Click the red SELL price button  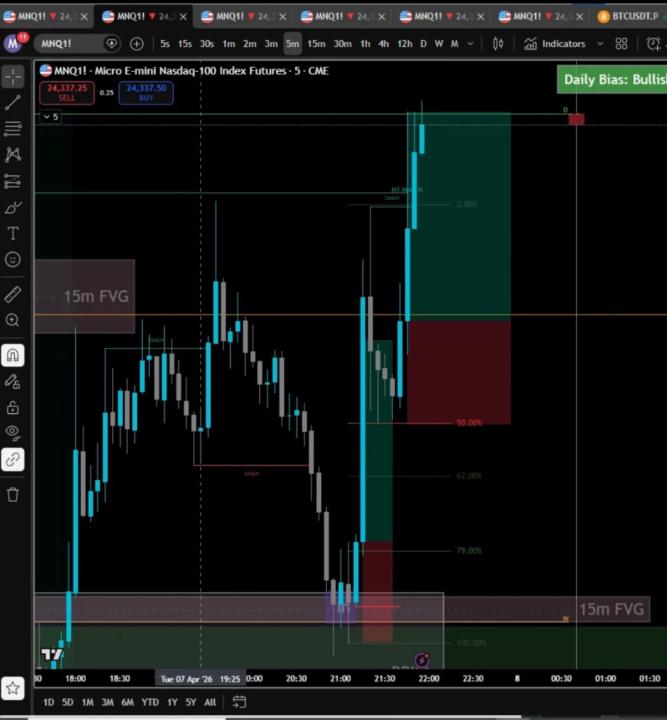coord(67,93)
